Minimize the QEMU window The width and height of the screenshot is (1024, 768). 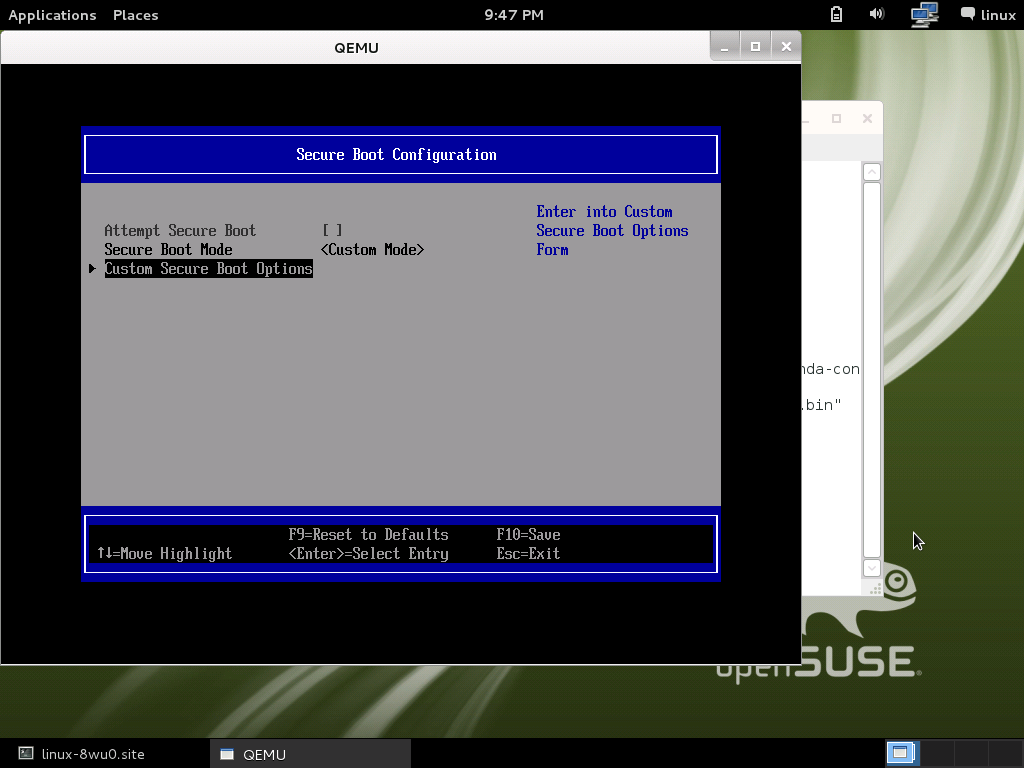point(724,46)
